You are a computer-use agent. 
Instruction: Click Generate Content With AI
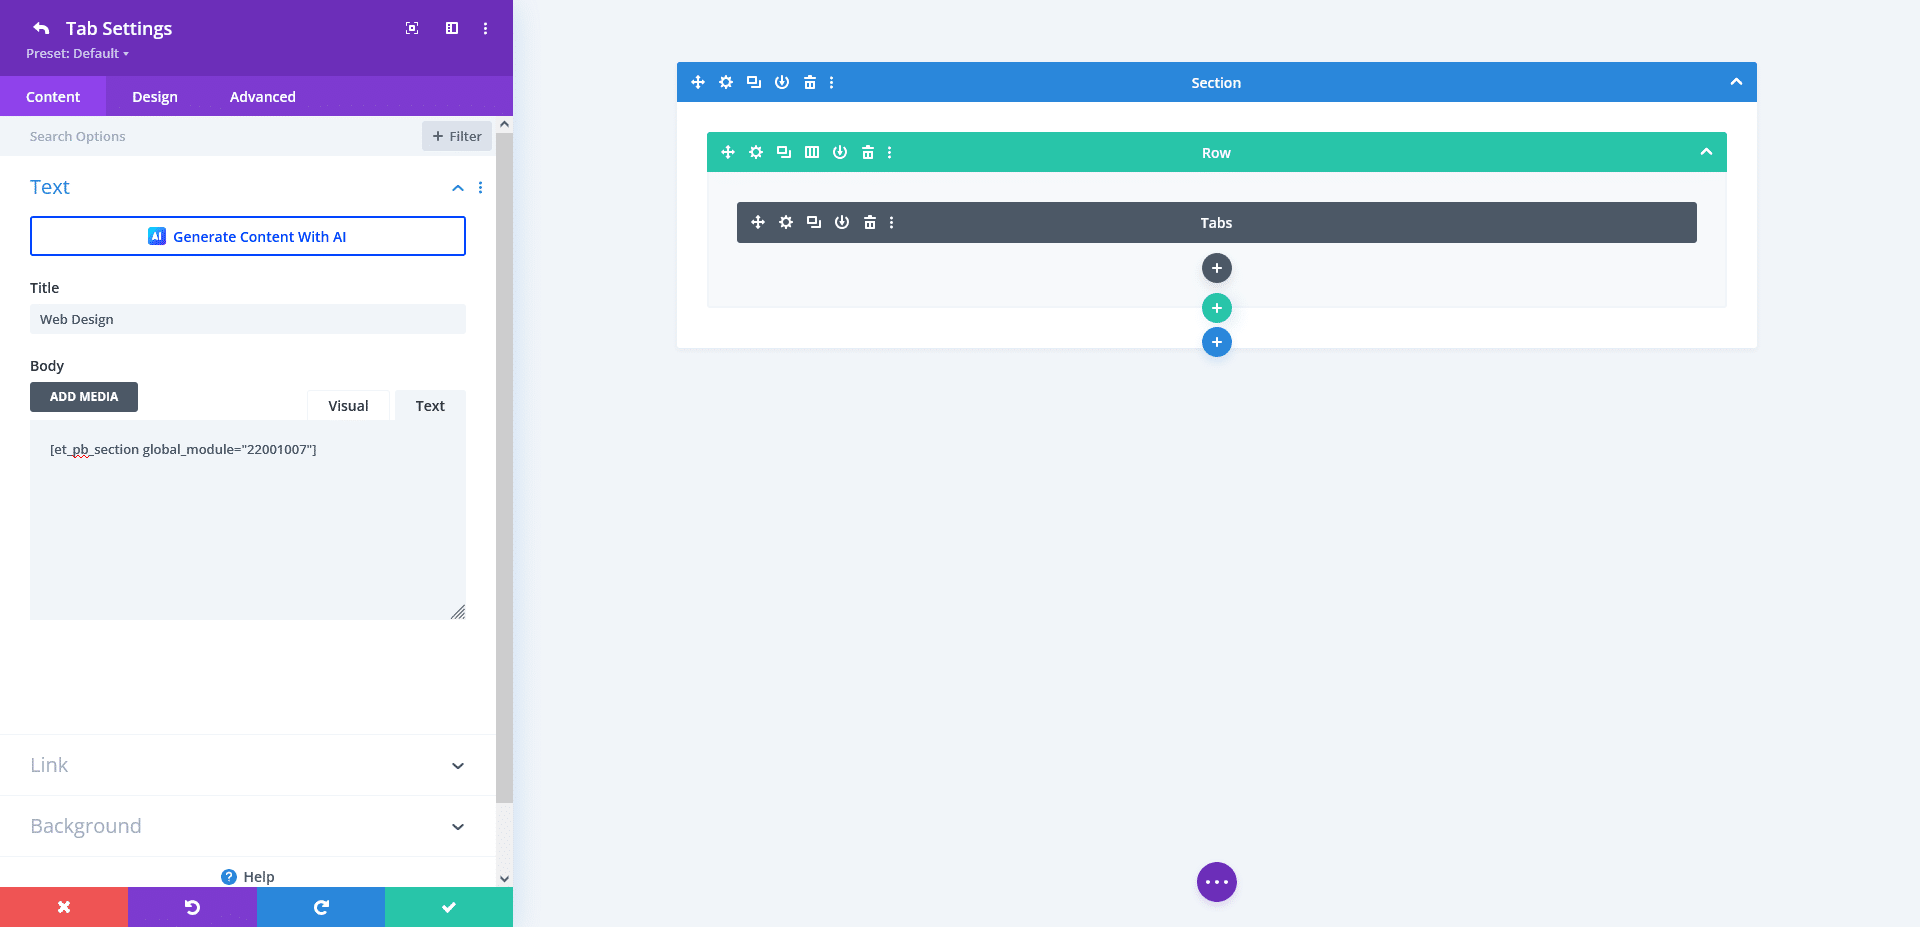pos(247,236)
